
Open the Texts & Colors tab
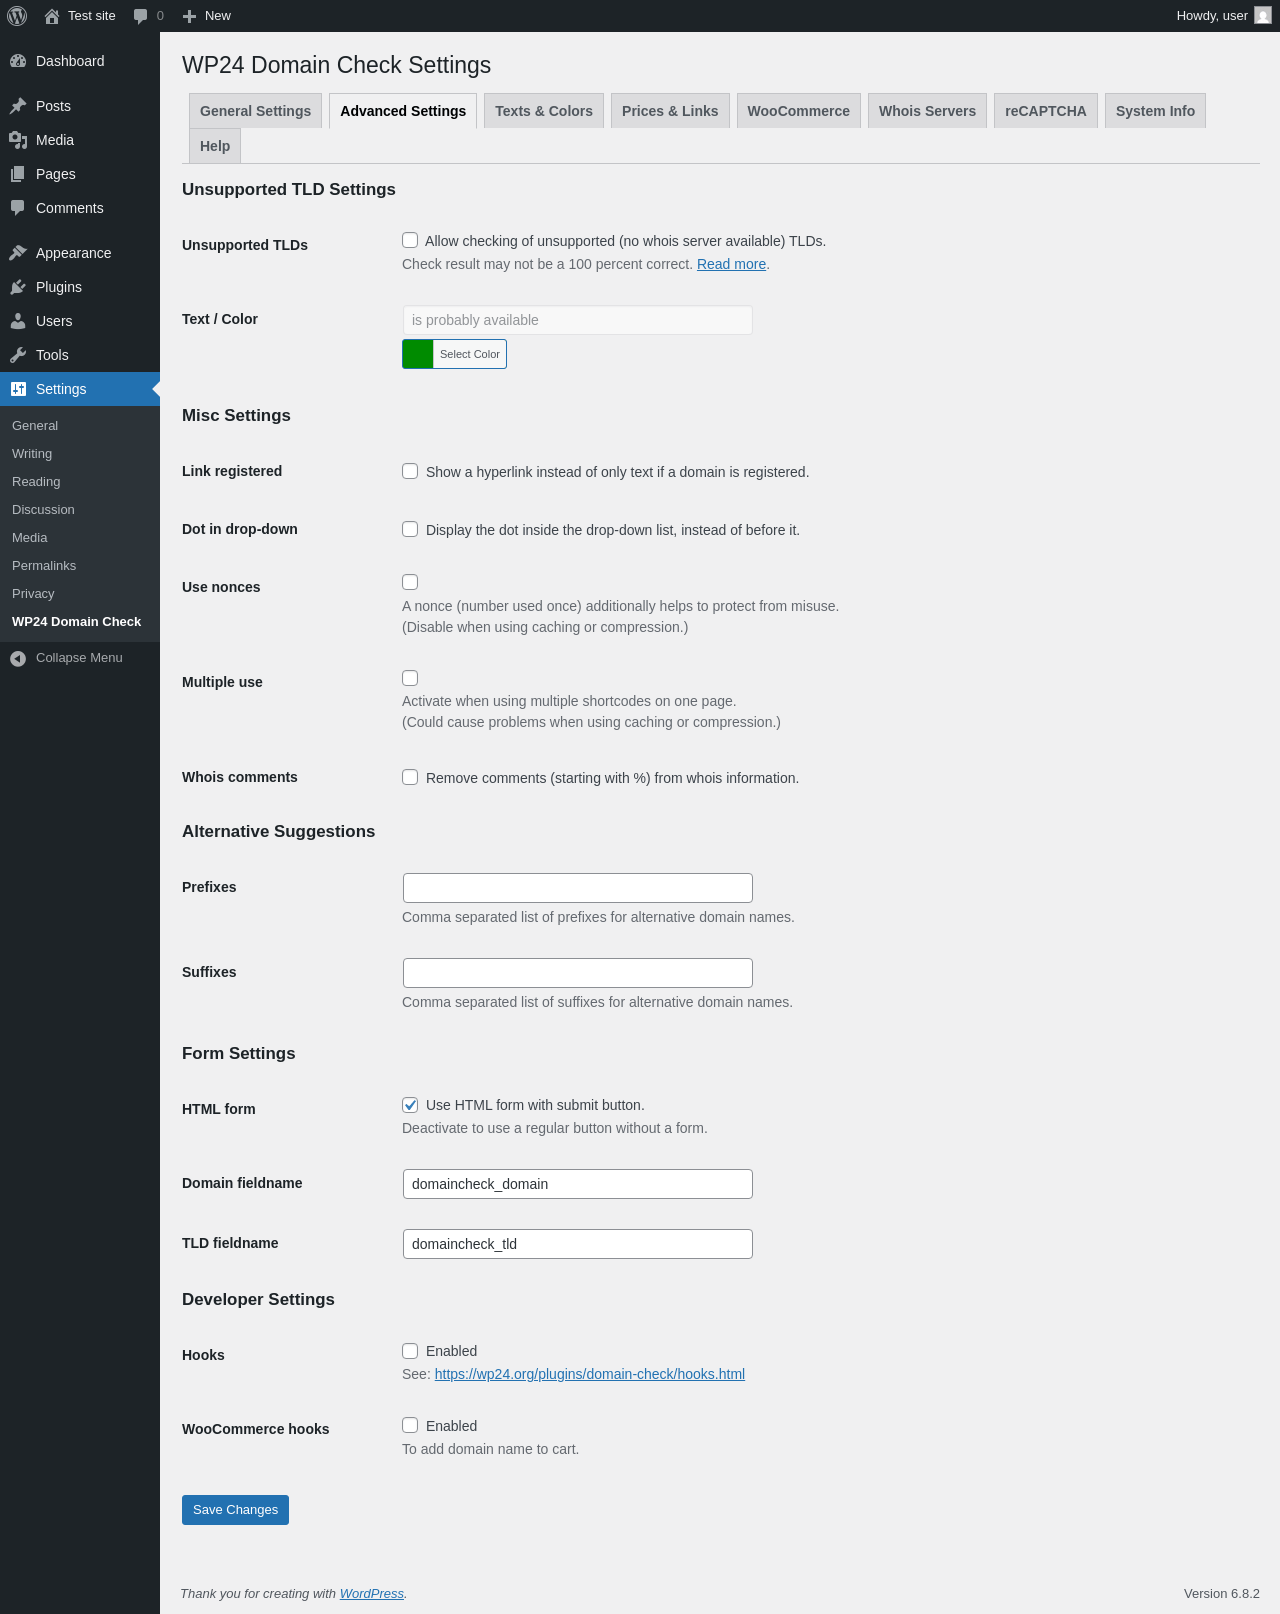coord(544,111)
